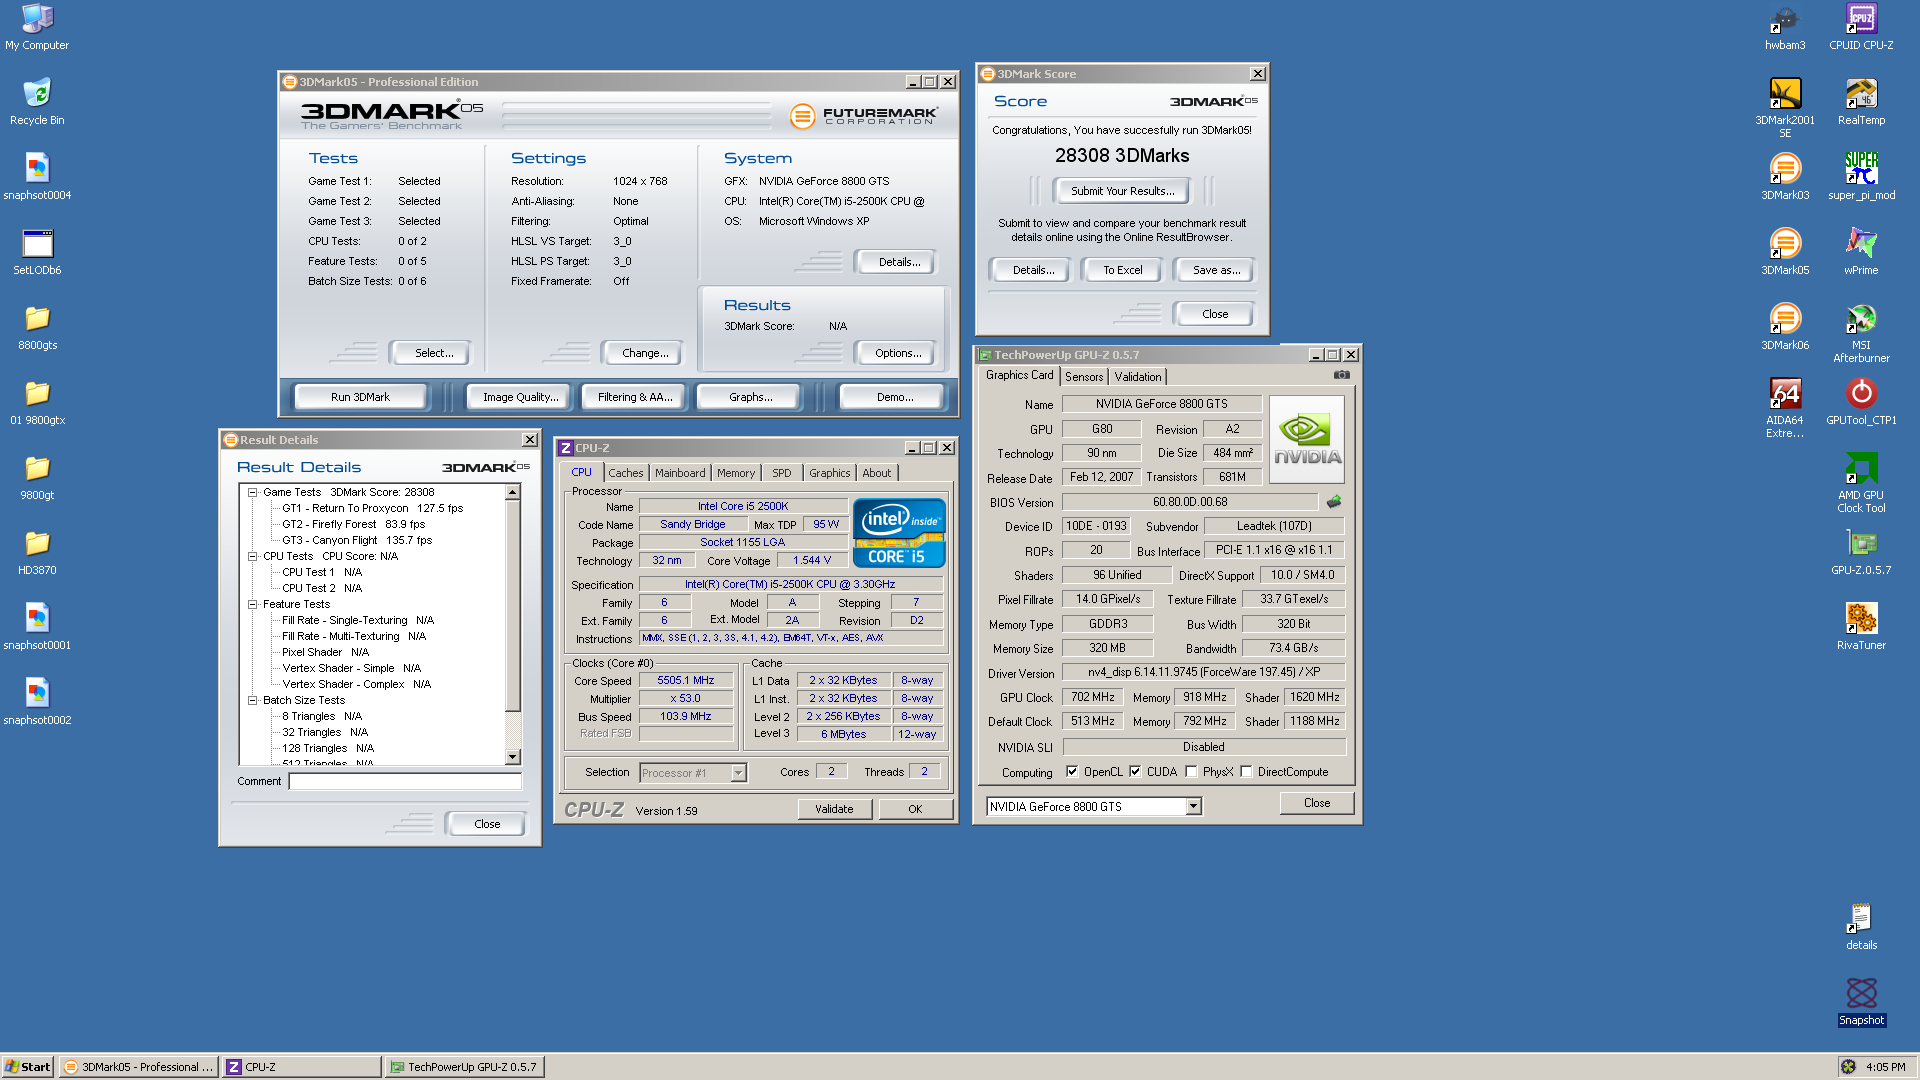
Task: Open My Computer desktop icon
Action: click(x=37, y=27)
